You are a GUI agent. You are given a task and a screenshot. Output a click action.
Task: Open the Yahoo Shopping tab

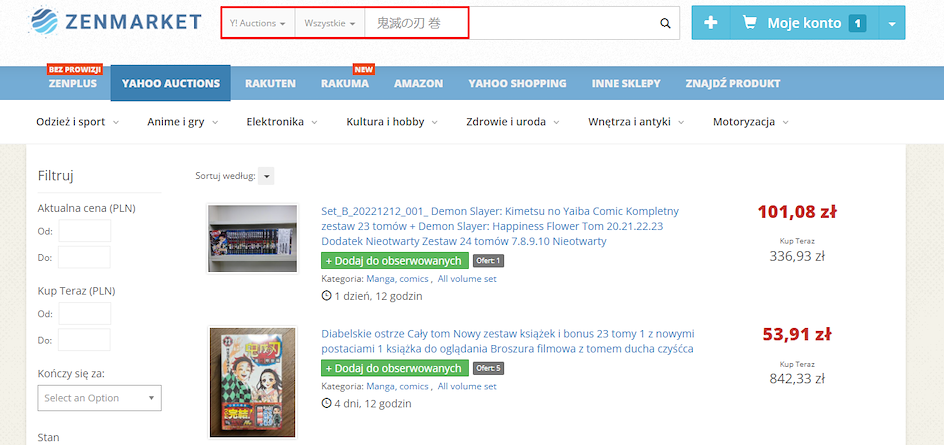[x=518, y=84]
